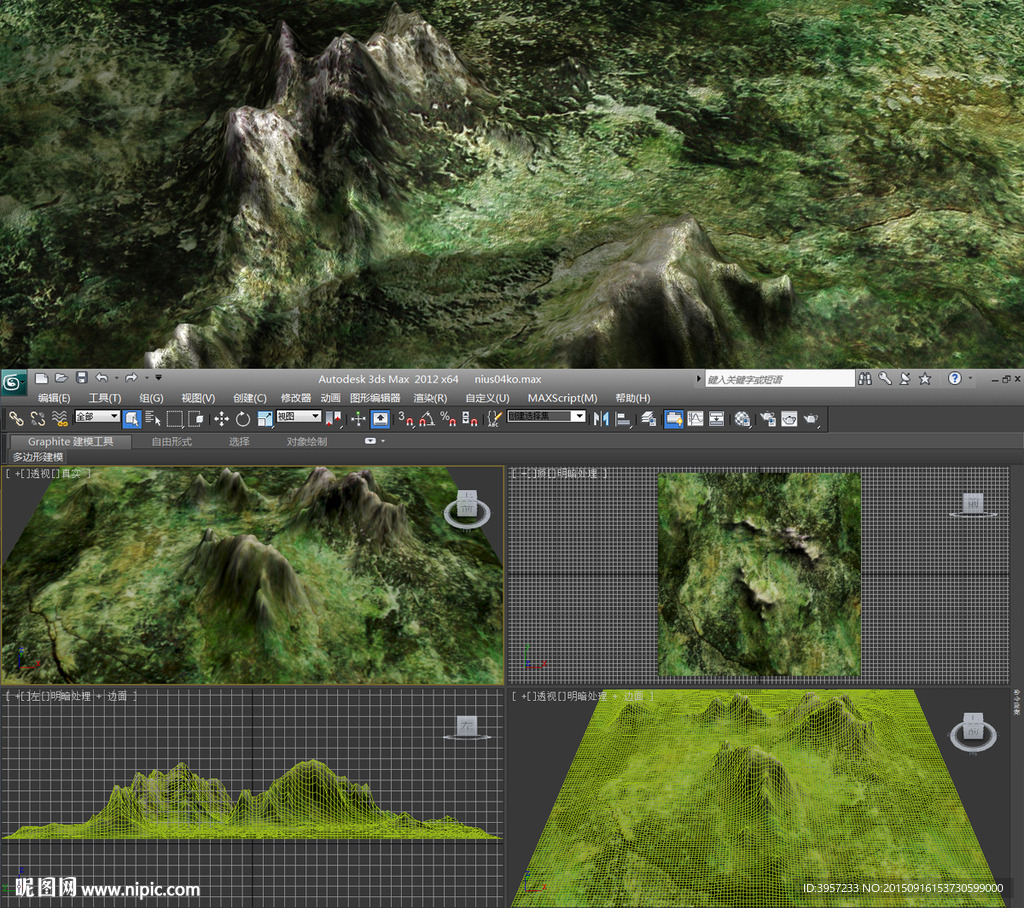This screenshot has height=908, width=1024.
Task: Click the keyword search input field
Action: click(x=779, y=379)
